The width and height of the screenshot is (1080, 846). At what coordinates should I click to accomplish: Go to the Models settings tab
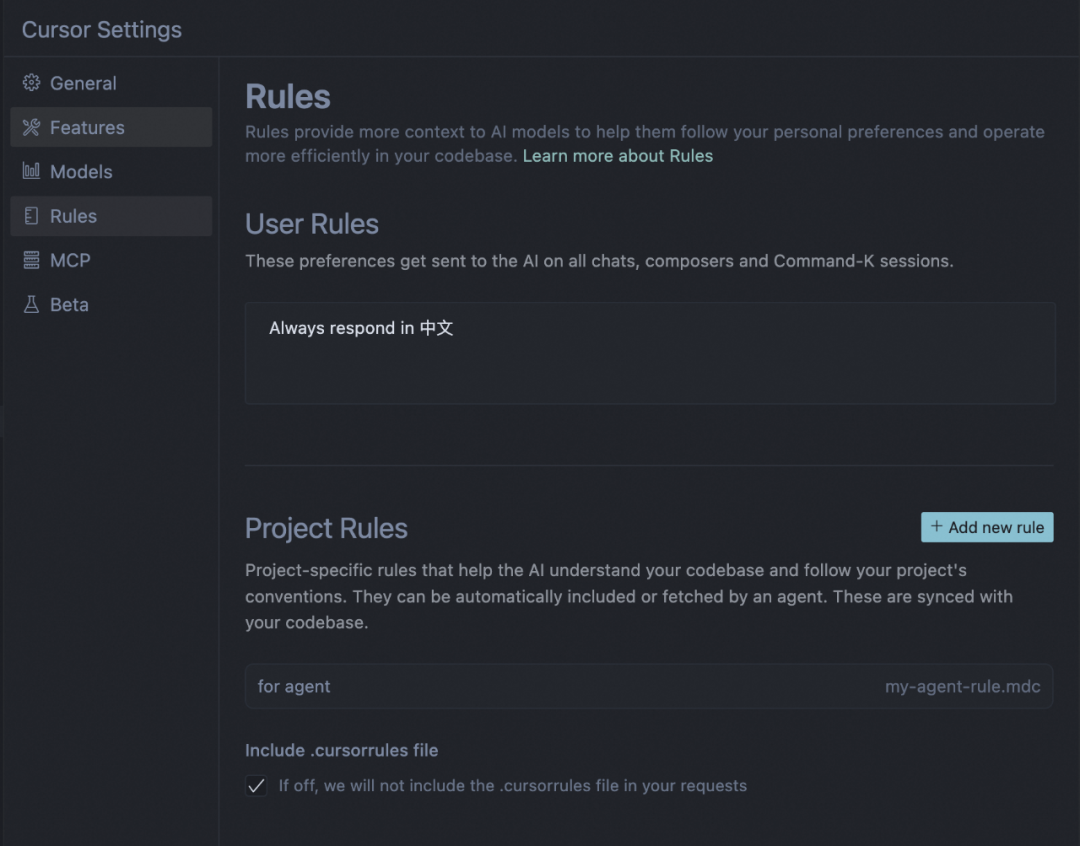pos(81,172)
